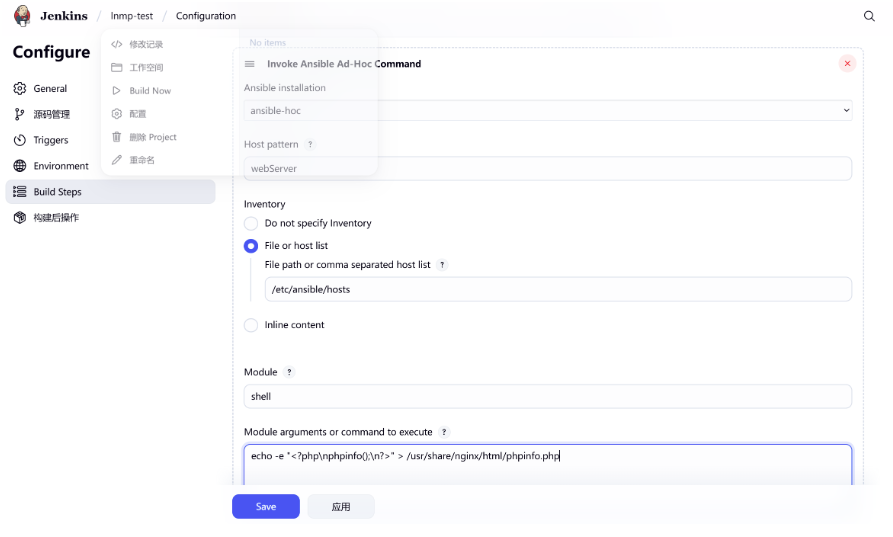893x537 pixels.
Task: Open the Host pattern help icon
Action: pyautogui.click(x=310, y=145)
